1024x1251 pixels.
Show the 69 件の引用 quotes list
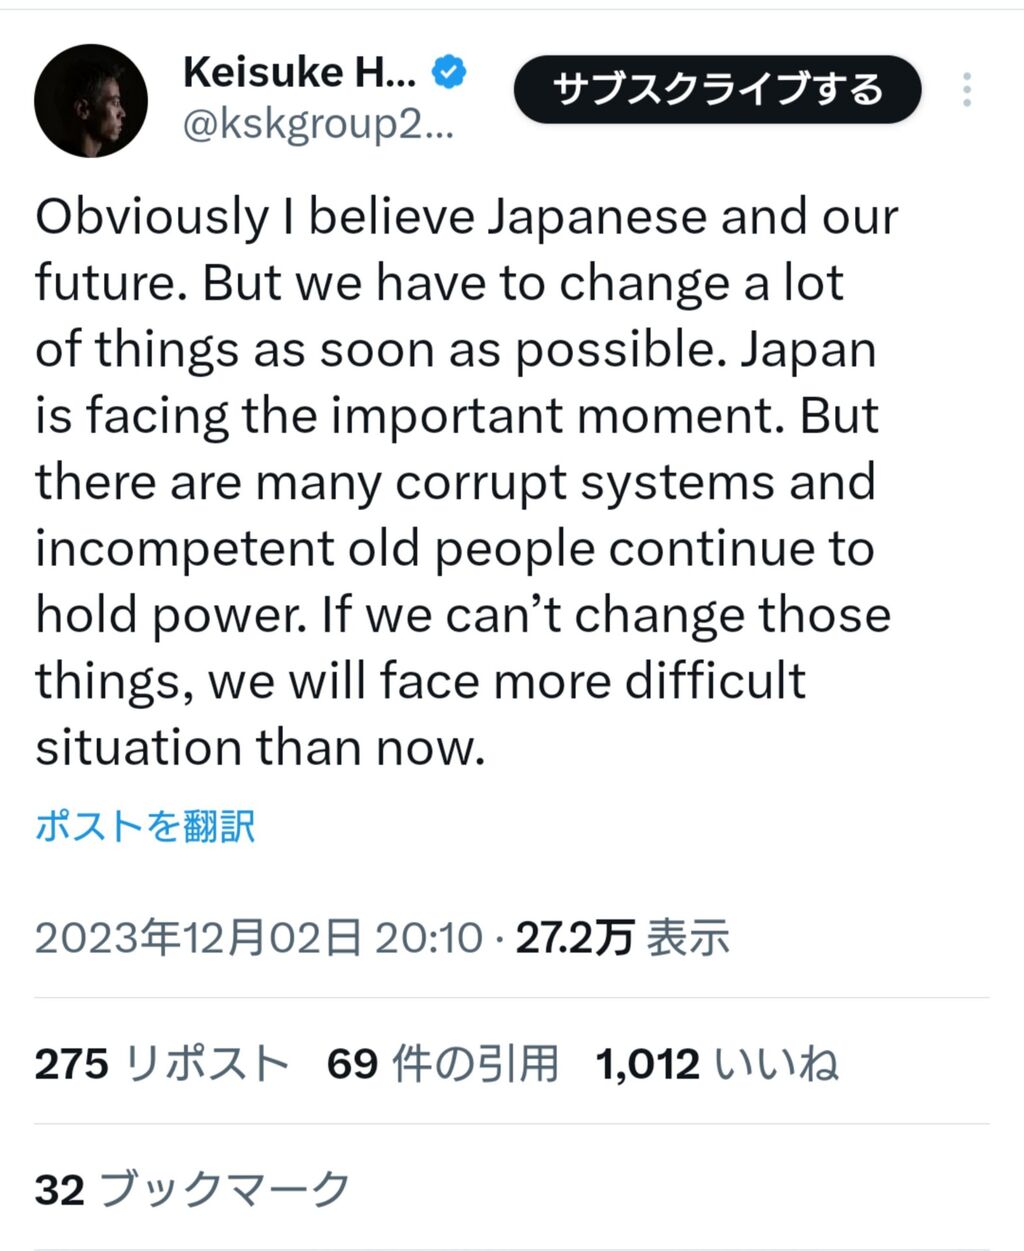[x=442, y=1063]
